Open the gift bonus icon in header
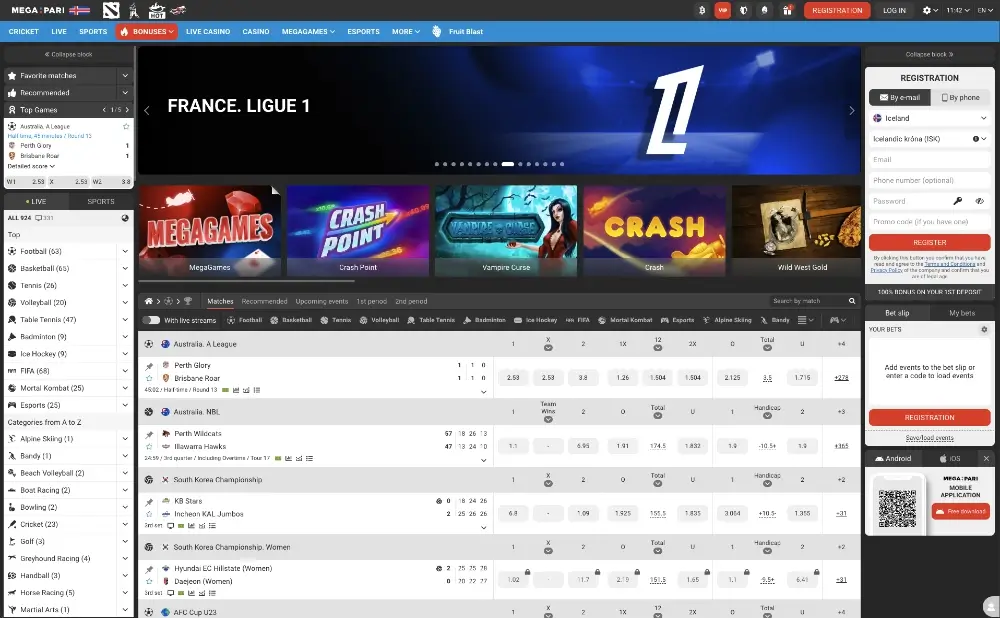This screenshot has height=618, width=1000. 787,10
